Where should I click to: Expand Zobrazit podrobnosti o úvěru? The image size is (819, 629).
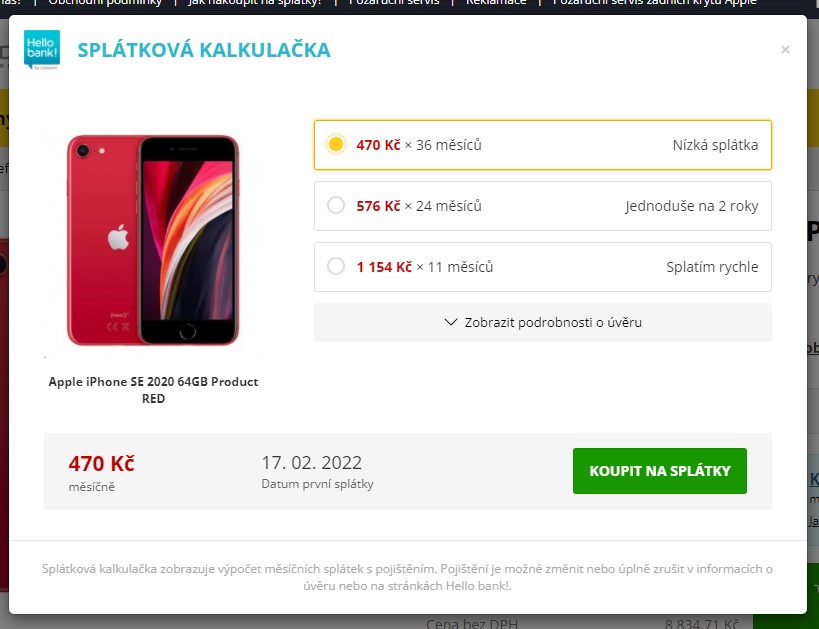click(x=543, y=322)
